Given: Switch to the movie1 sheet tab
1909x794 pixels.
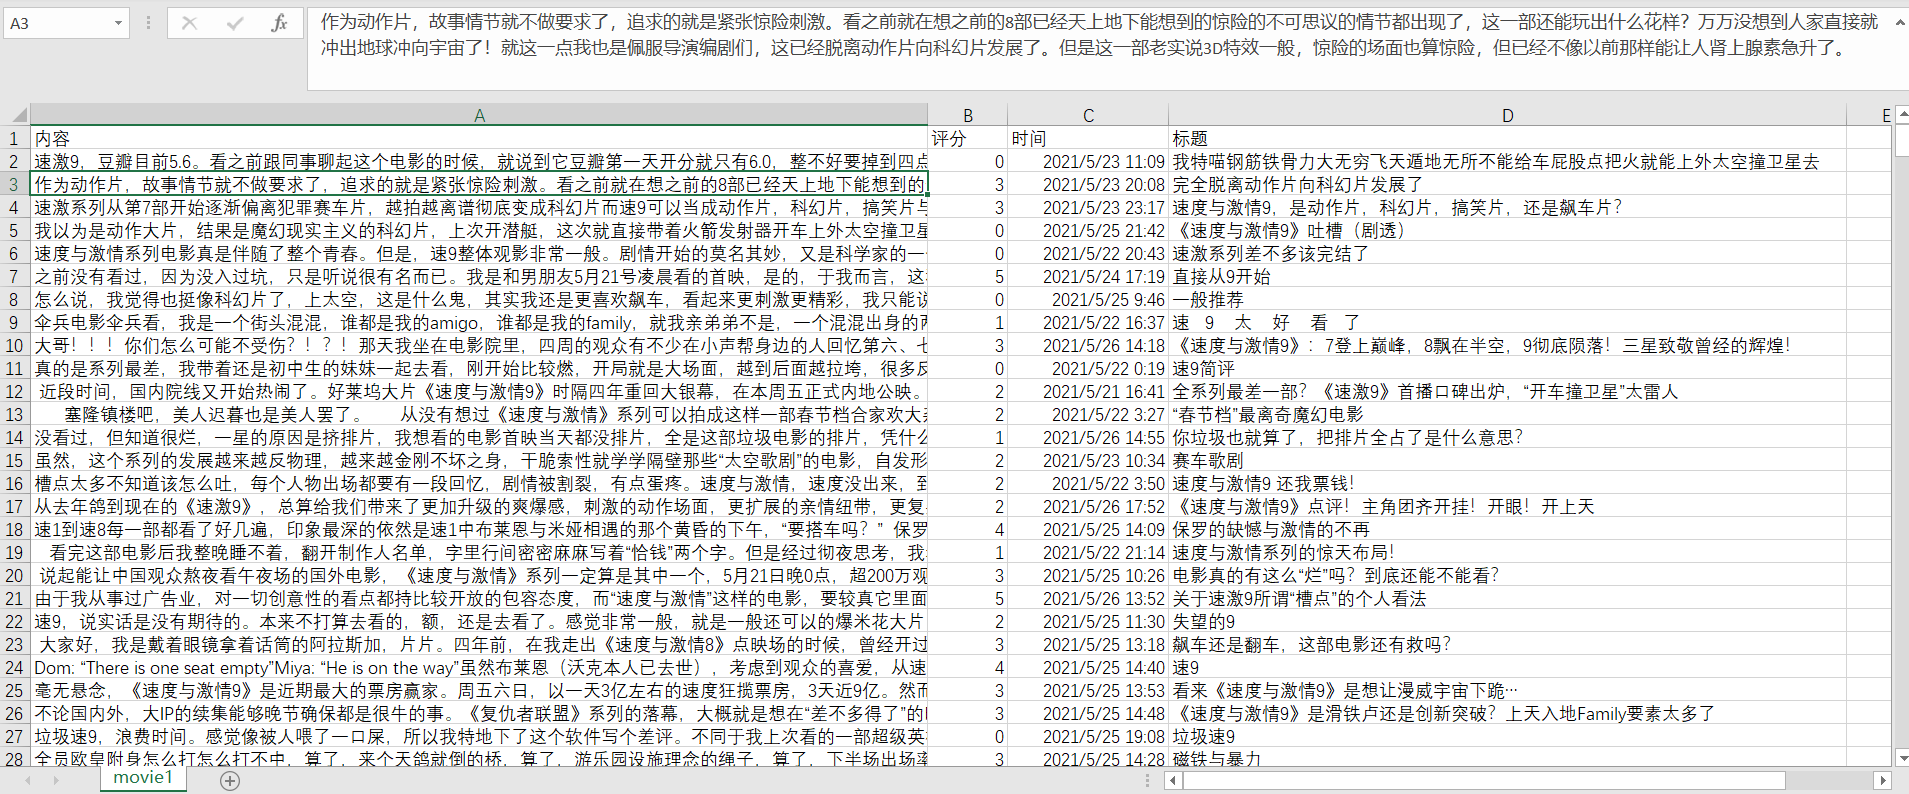Looking at the screenshot, I should coord(143,778).
